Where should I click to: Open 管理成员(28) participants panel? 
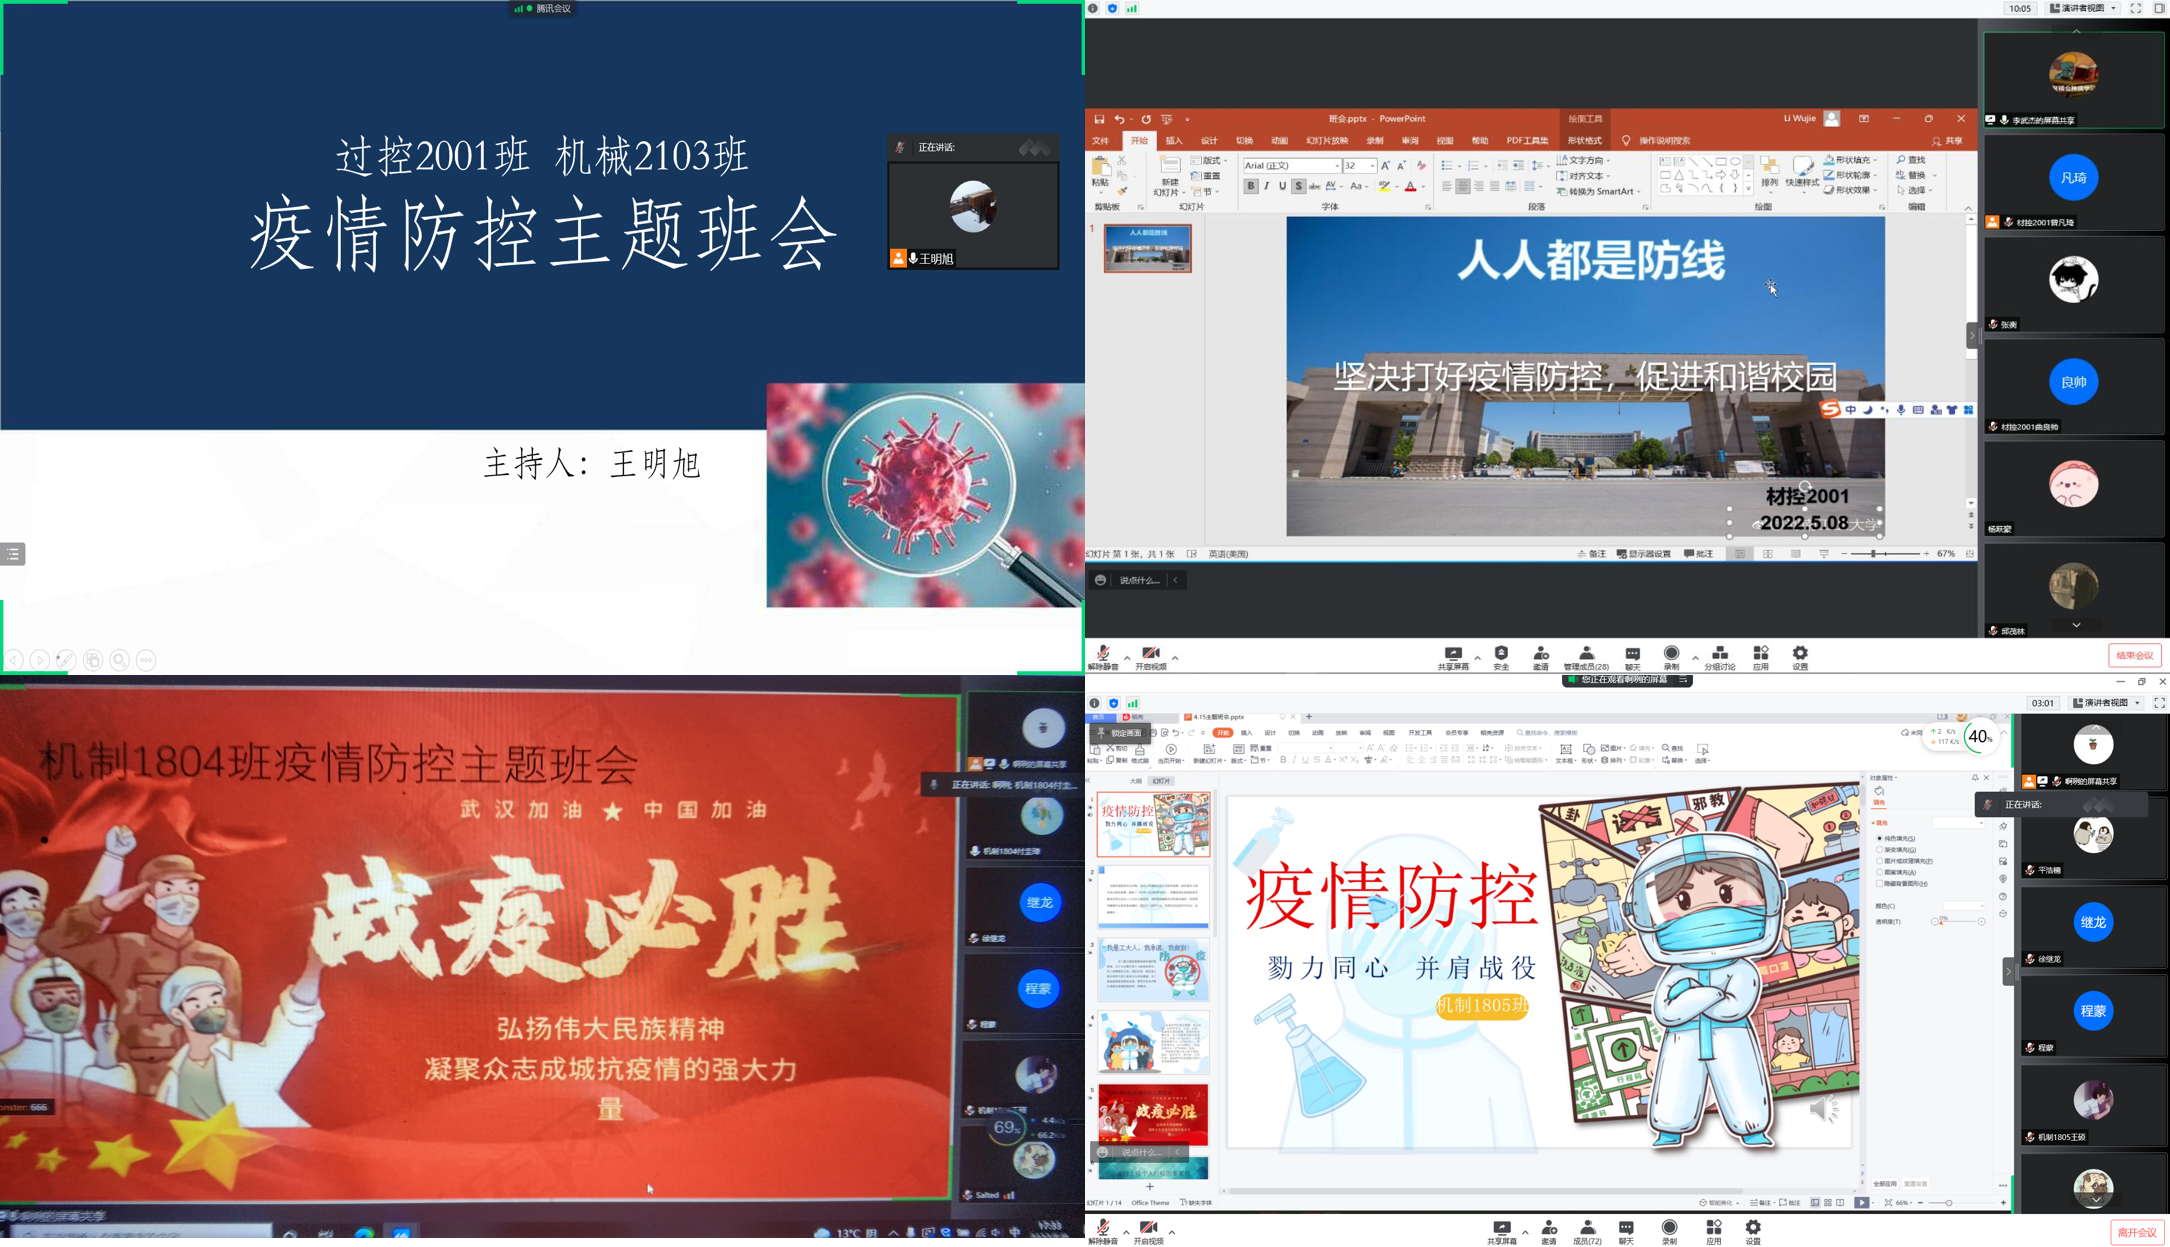(x=1586, y=656)
